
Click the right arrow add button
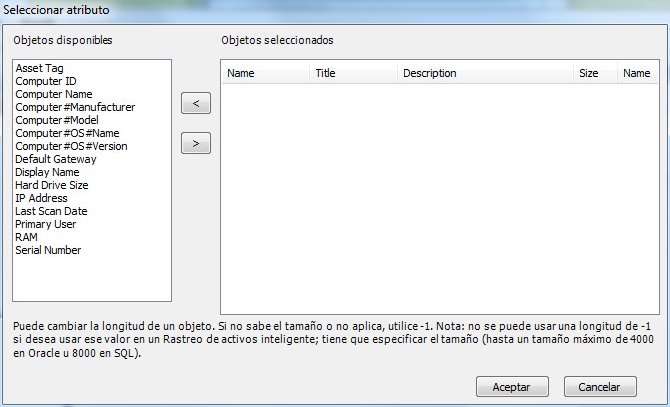click(x=196, y=143)
